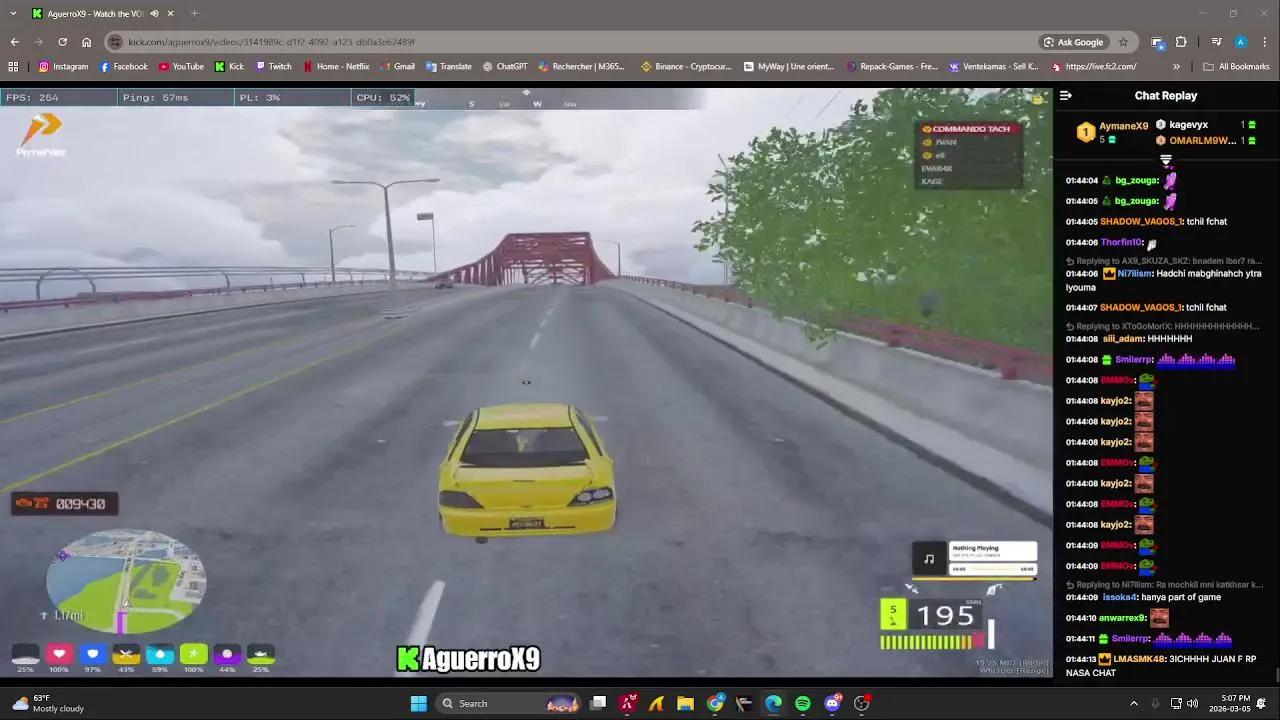
Task: Focus the address bar URL
Action: click(x=271, y=42)
